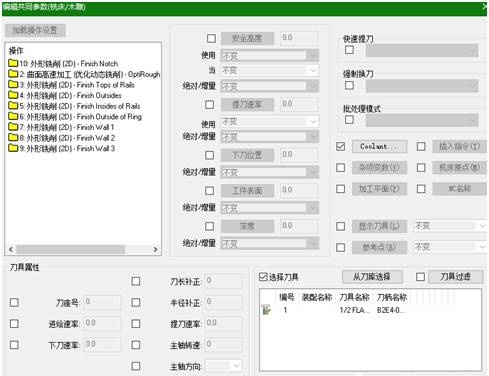
Task: Click the 刀具名称 column header
Action: pyautogui.click(x=354, y=297)
